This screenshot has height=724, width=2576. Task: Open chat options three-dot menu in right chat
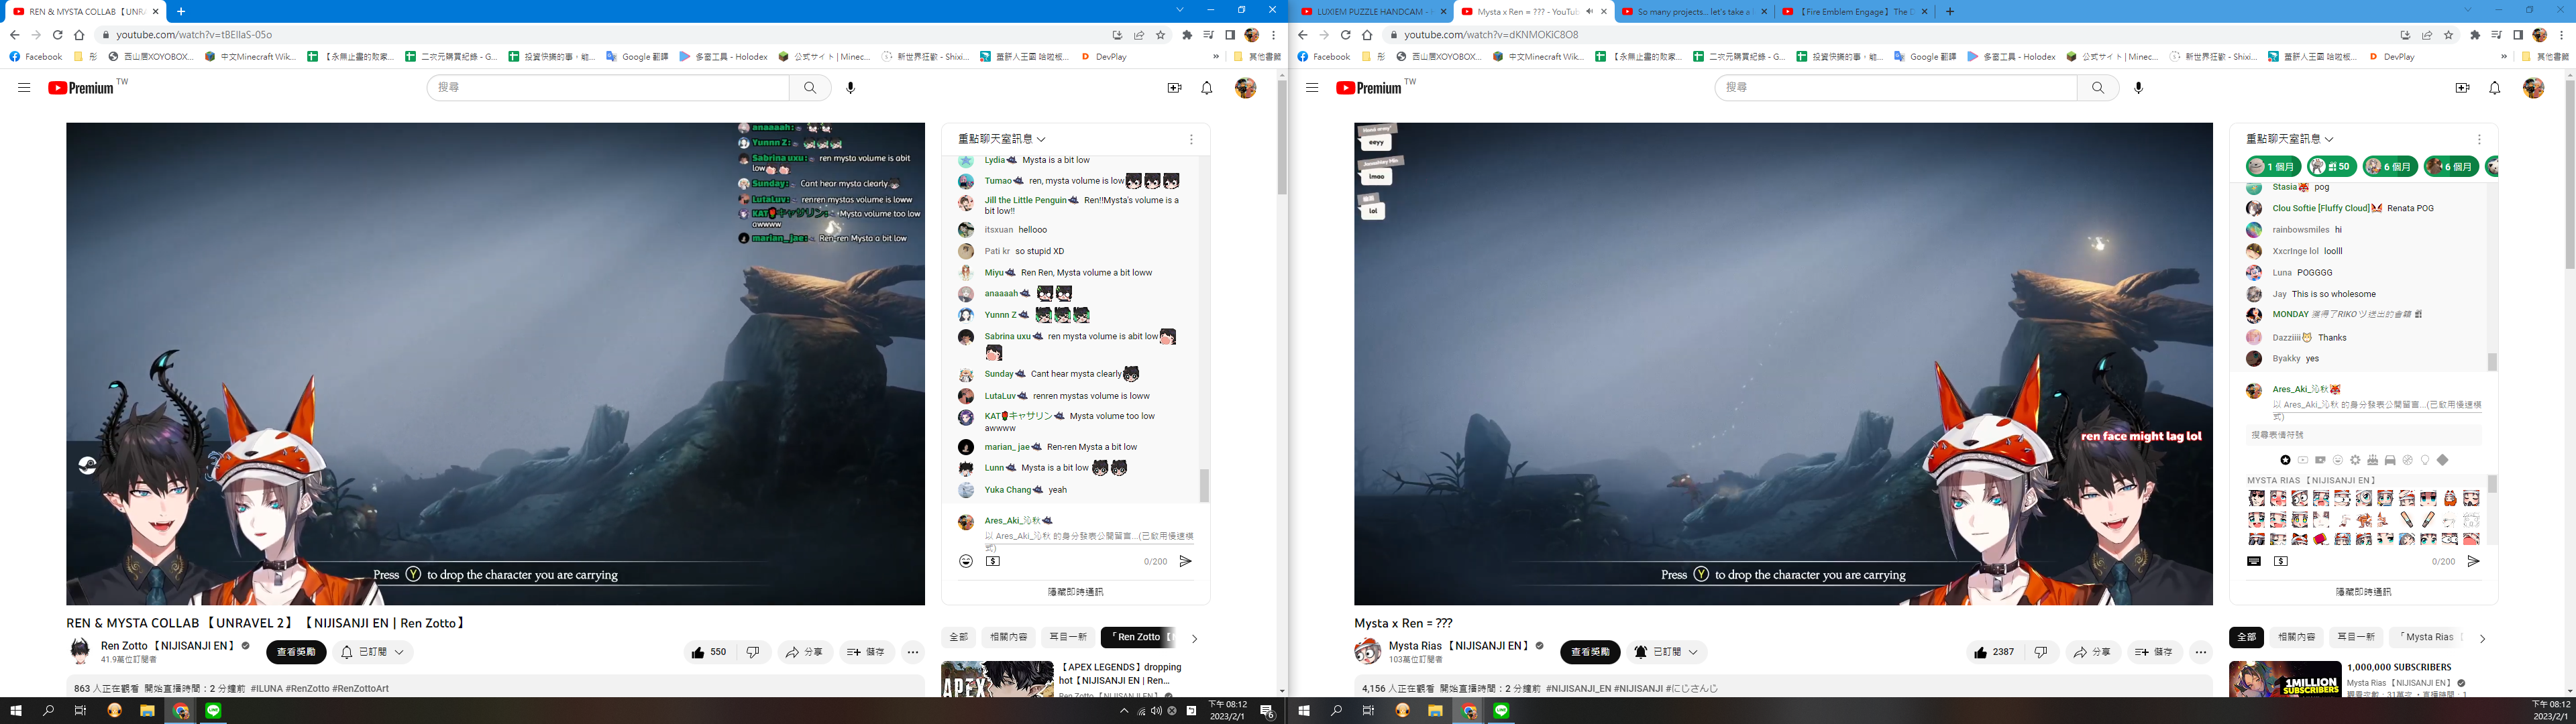pyautogui.click(x=2479, y=139)
